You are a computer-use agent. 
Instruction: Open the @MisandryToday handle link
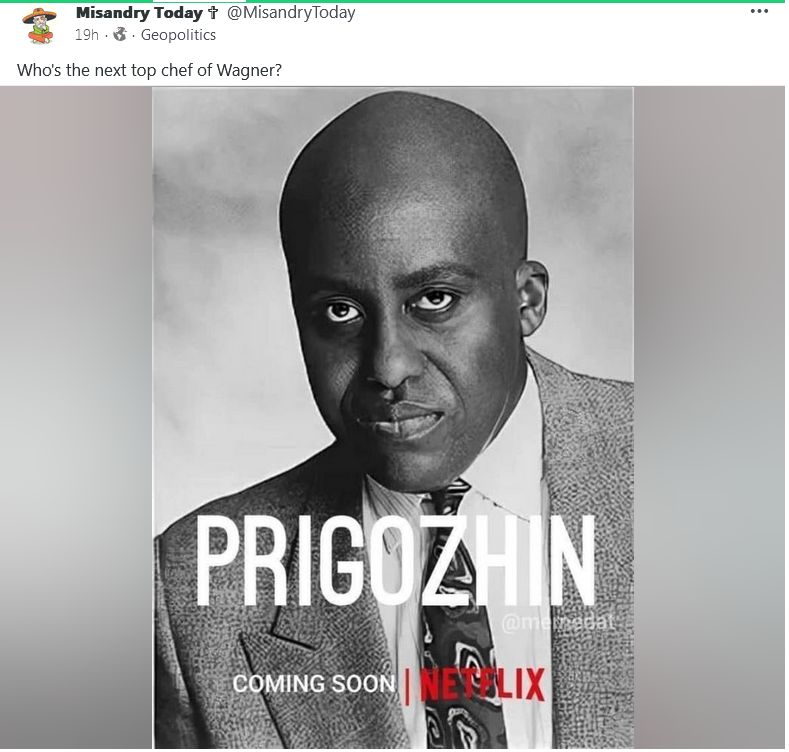pos(291,13)
